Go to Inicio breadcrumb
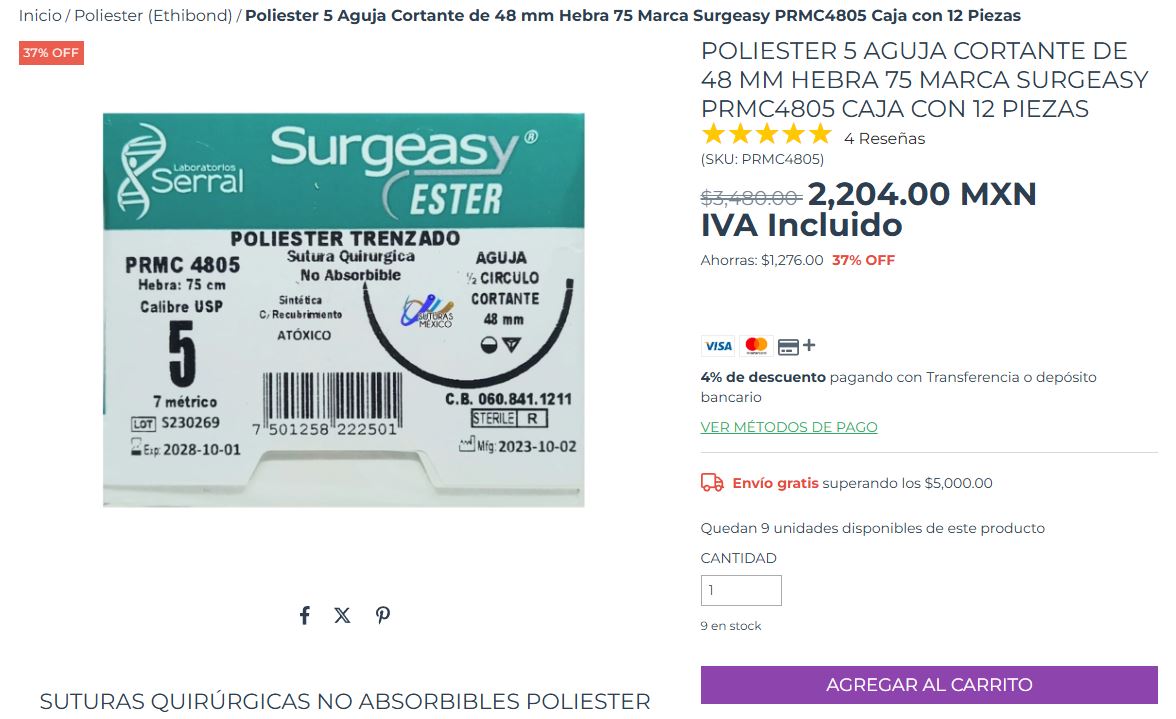 pyautogui.click(x=40, y=16)
